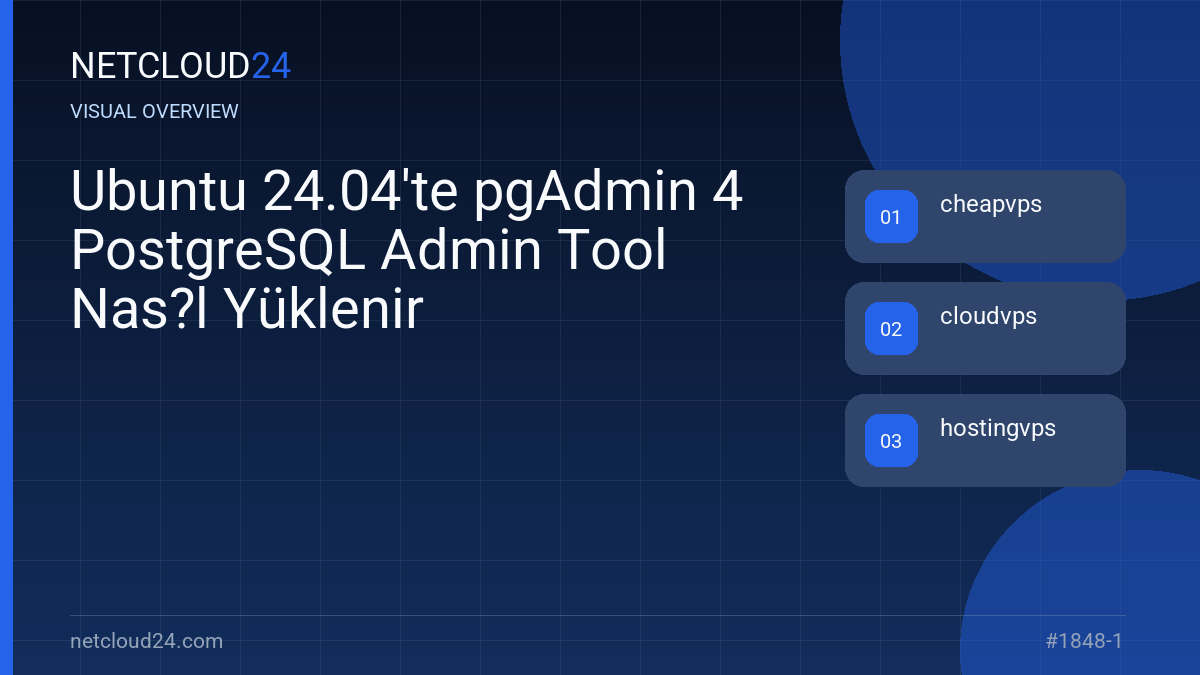This screenshot has width=1200, height=675.
Task: Click the #1848-1 identifier text
Action: click(x=1084, y=641)
